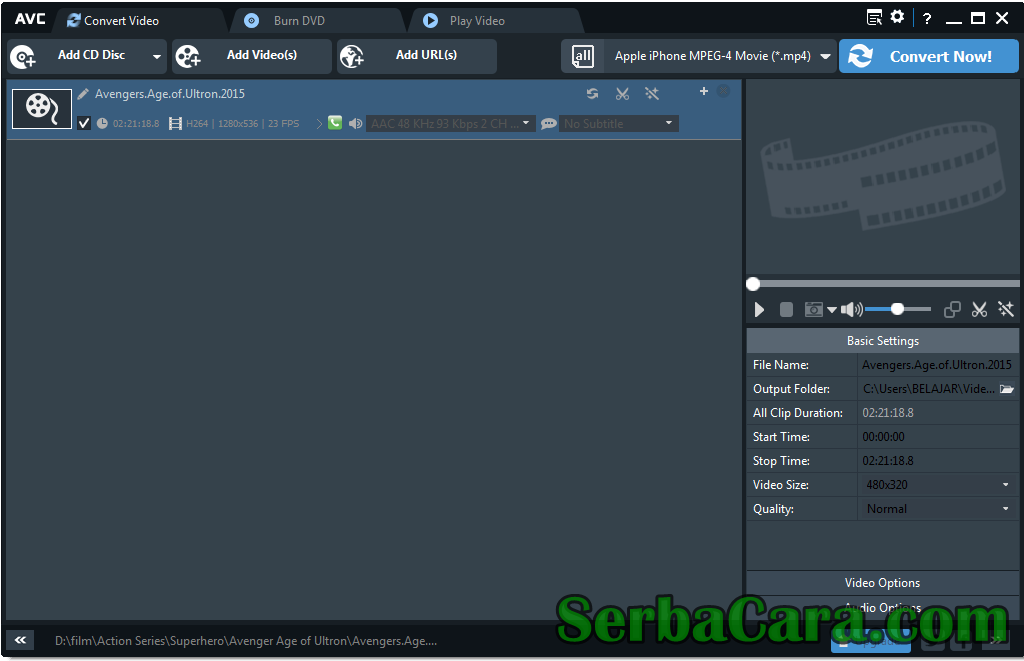Click the scissors clip icon on Avengers row
Screen dimensions: 1024x661
point(622,93)
